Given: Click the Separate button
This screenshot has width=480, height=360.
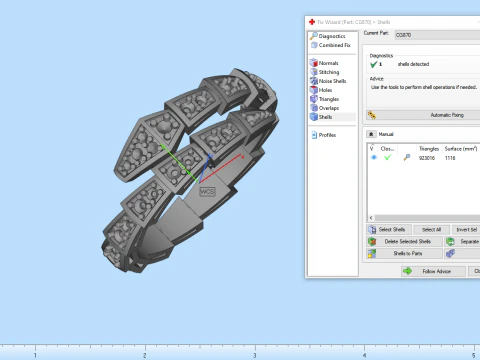Looking at the screenshot, I should pyautogui.click(x=462, y=241).
